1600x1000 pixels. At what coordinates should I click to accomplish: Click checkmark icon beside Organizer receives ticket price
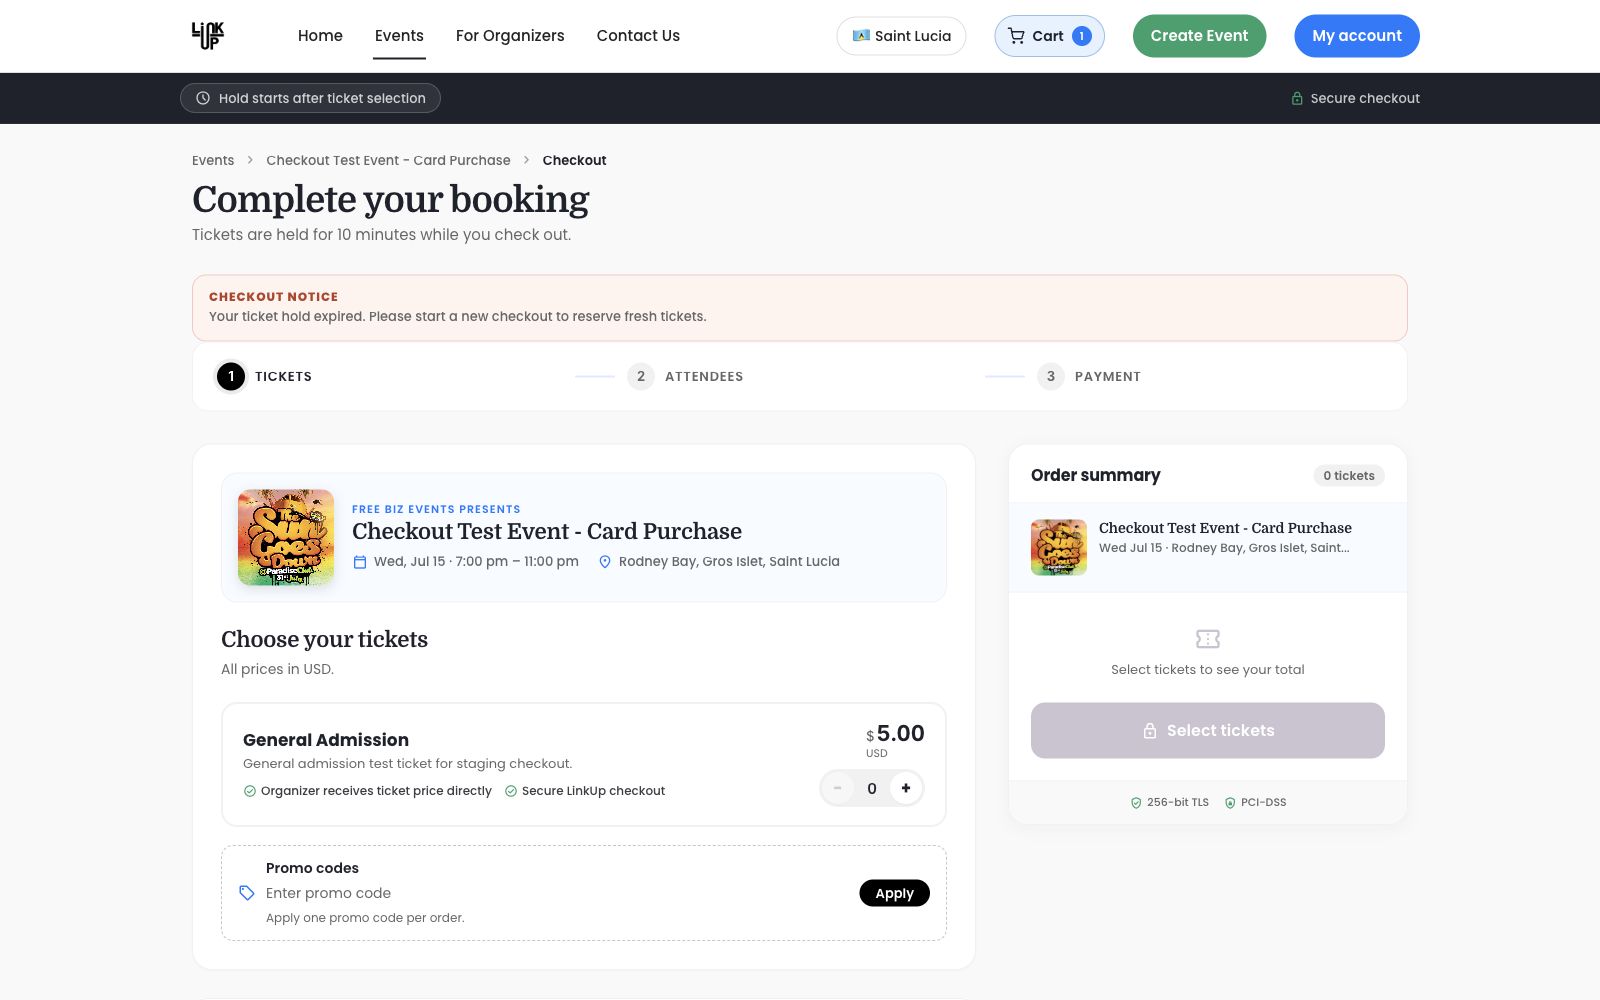click(250, 791)
